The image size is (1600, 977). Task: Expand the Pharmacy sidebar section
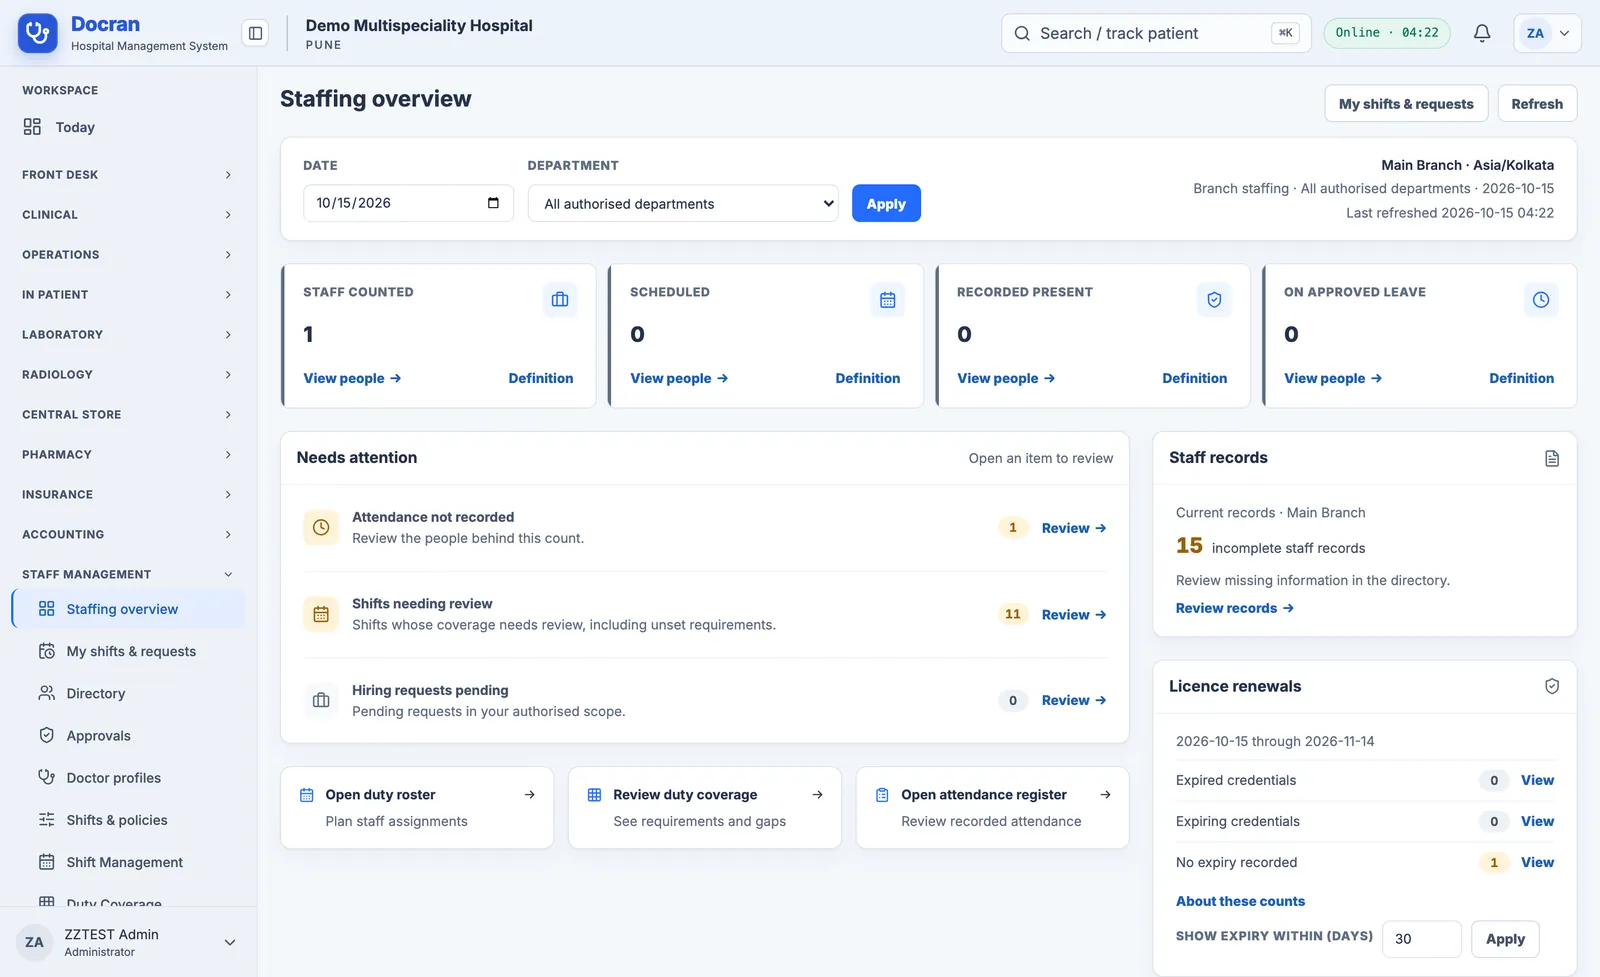[127, 455]
